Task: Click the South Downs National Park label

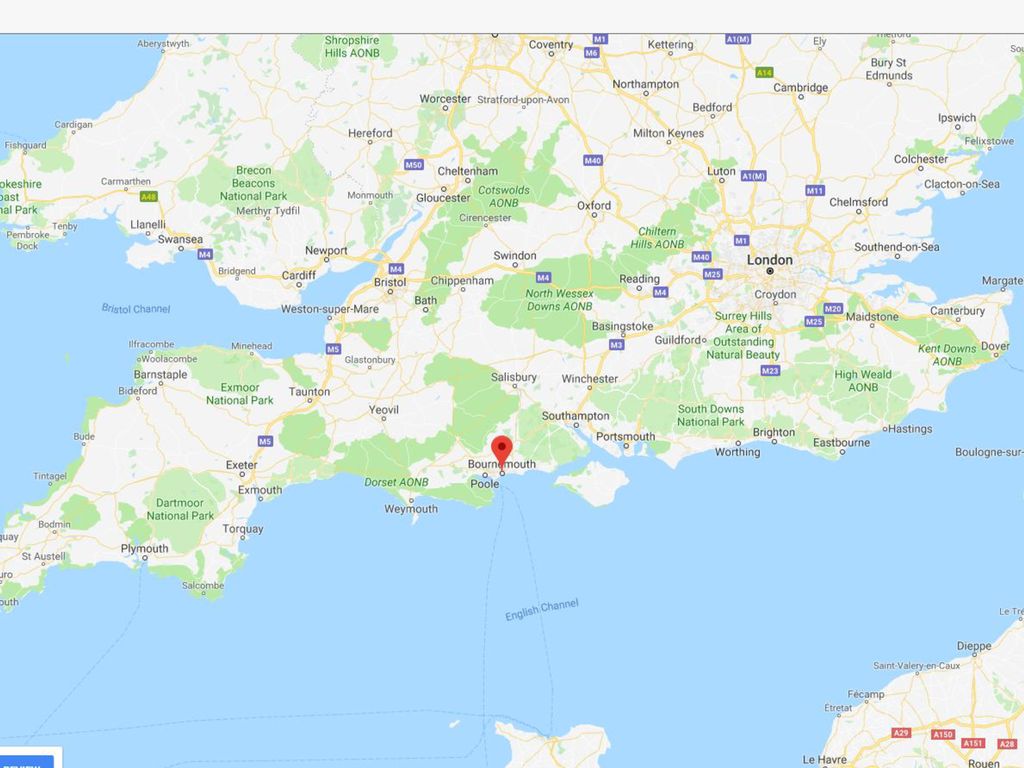Action: [711, 415]
